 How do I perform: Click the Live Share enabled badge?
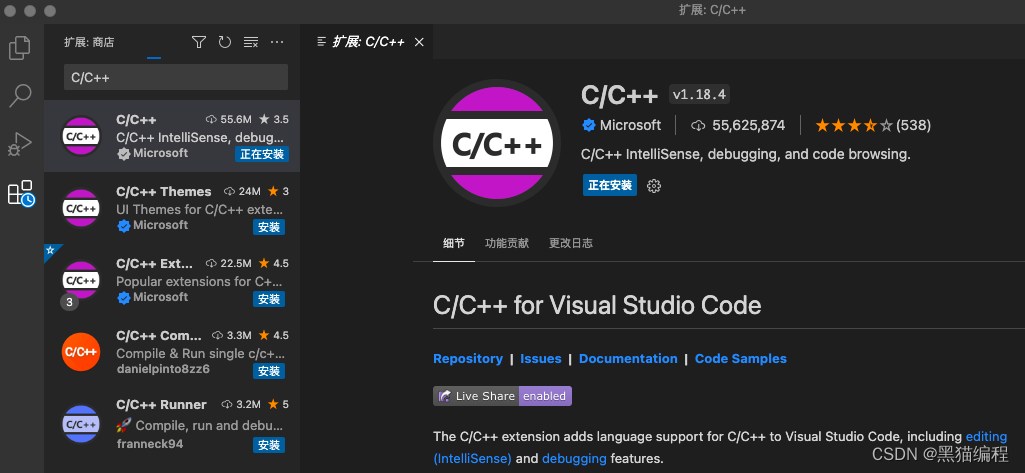pyautogui.click(x=502, y=396)
